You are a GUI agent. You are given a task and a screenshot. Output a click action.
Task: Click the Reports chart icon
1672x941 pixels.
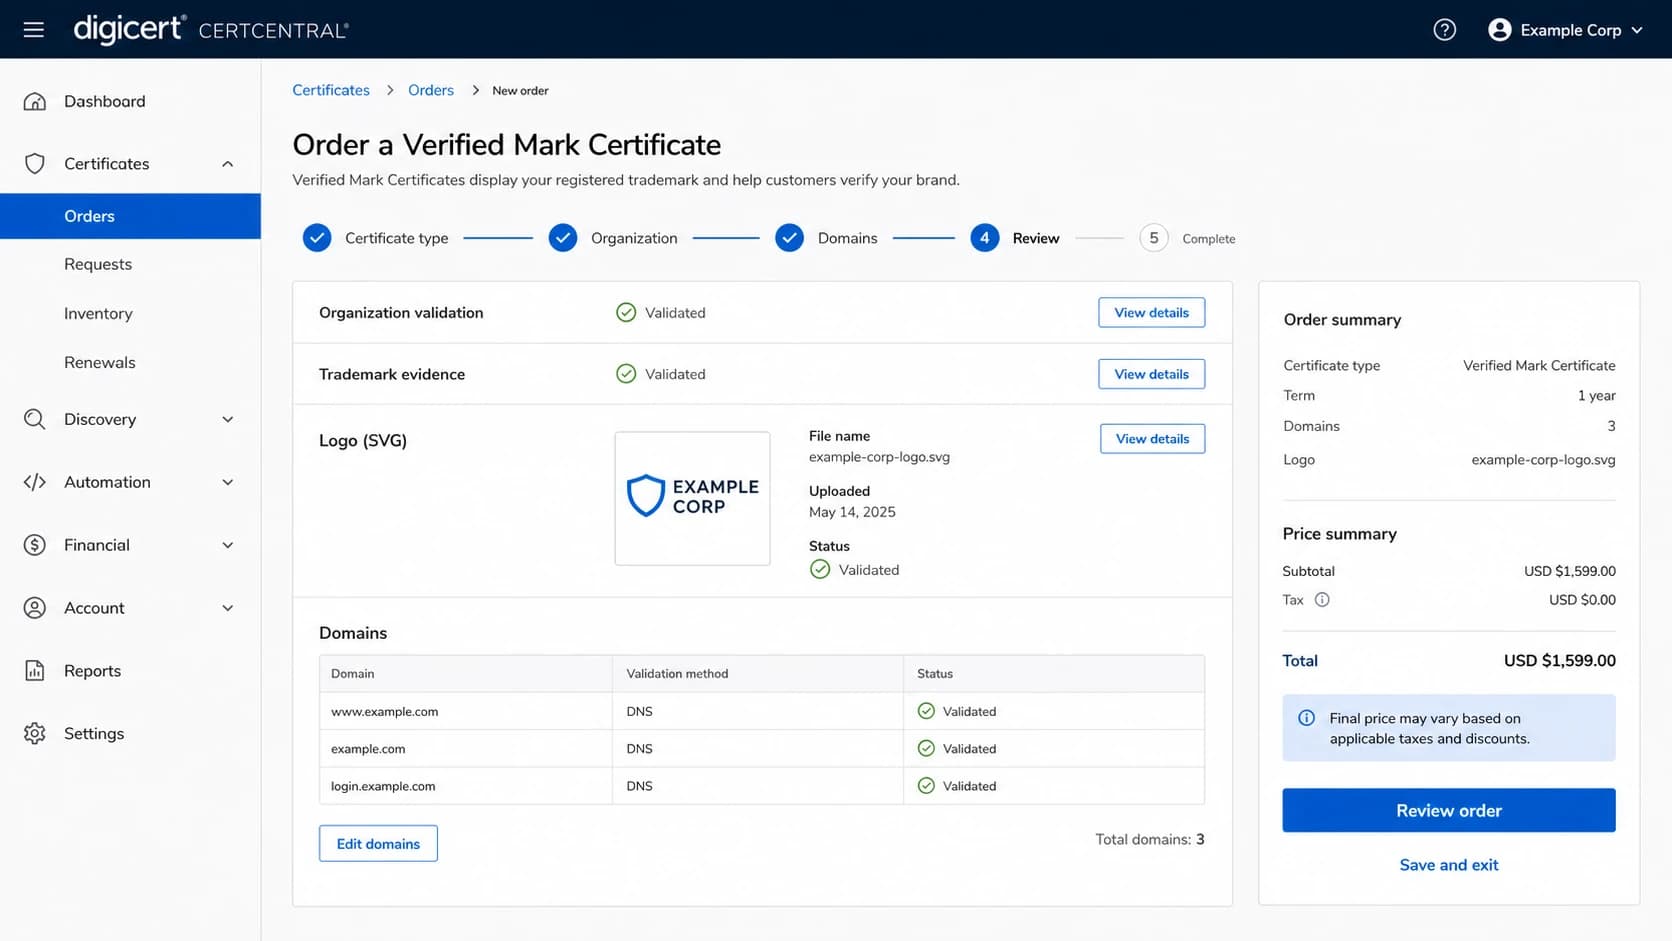35,671
